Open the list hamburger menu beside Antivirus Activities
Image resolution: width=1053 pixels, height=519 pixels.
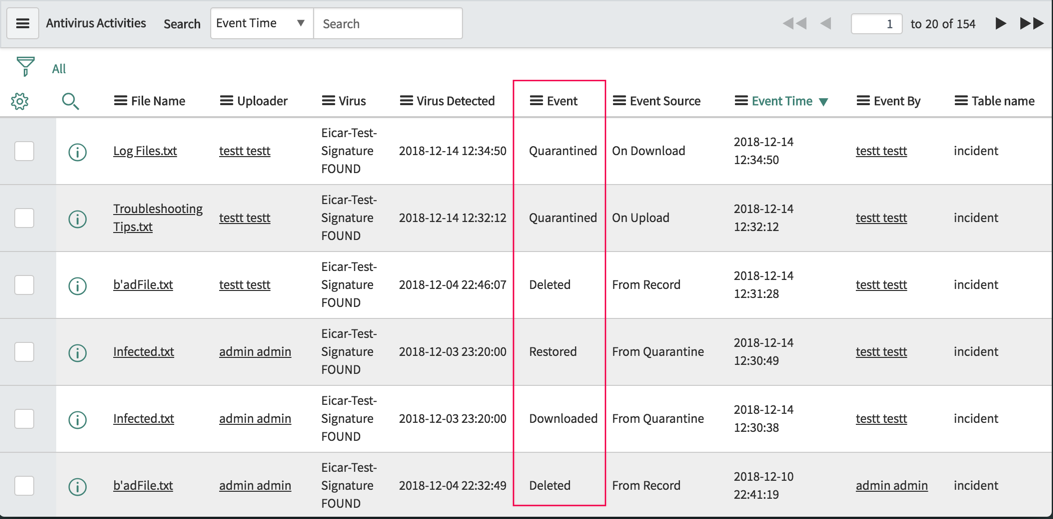(x=22, y=23)
